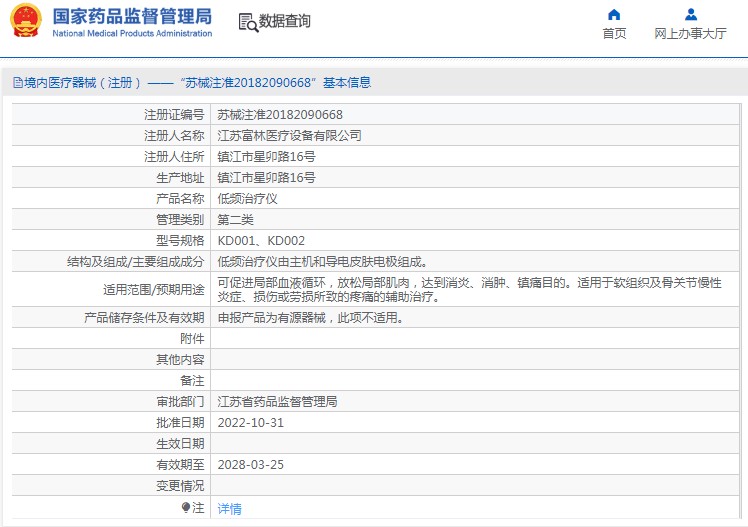Click the 审批部门 label
Screen dimensions: 748x527
180,402
